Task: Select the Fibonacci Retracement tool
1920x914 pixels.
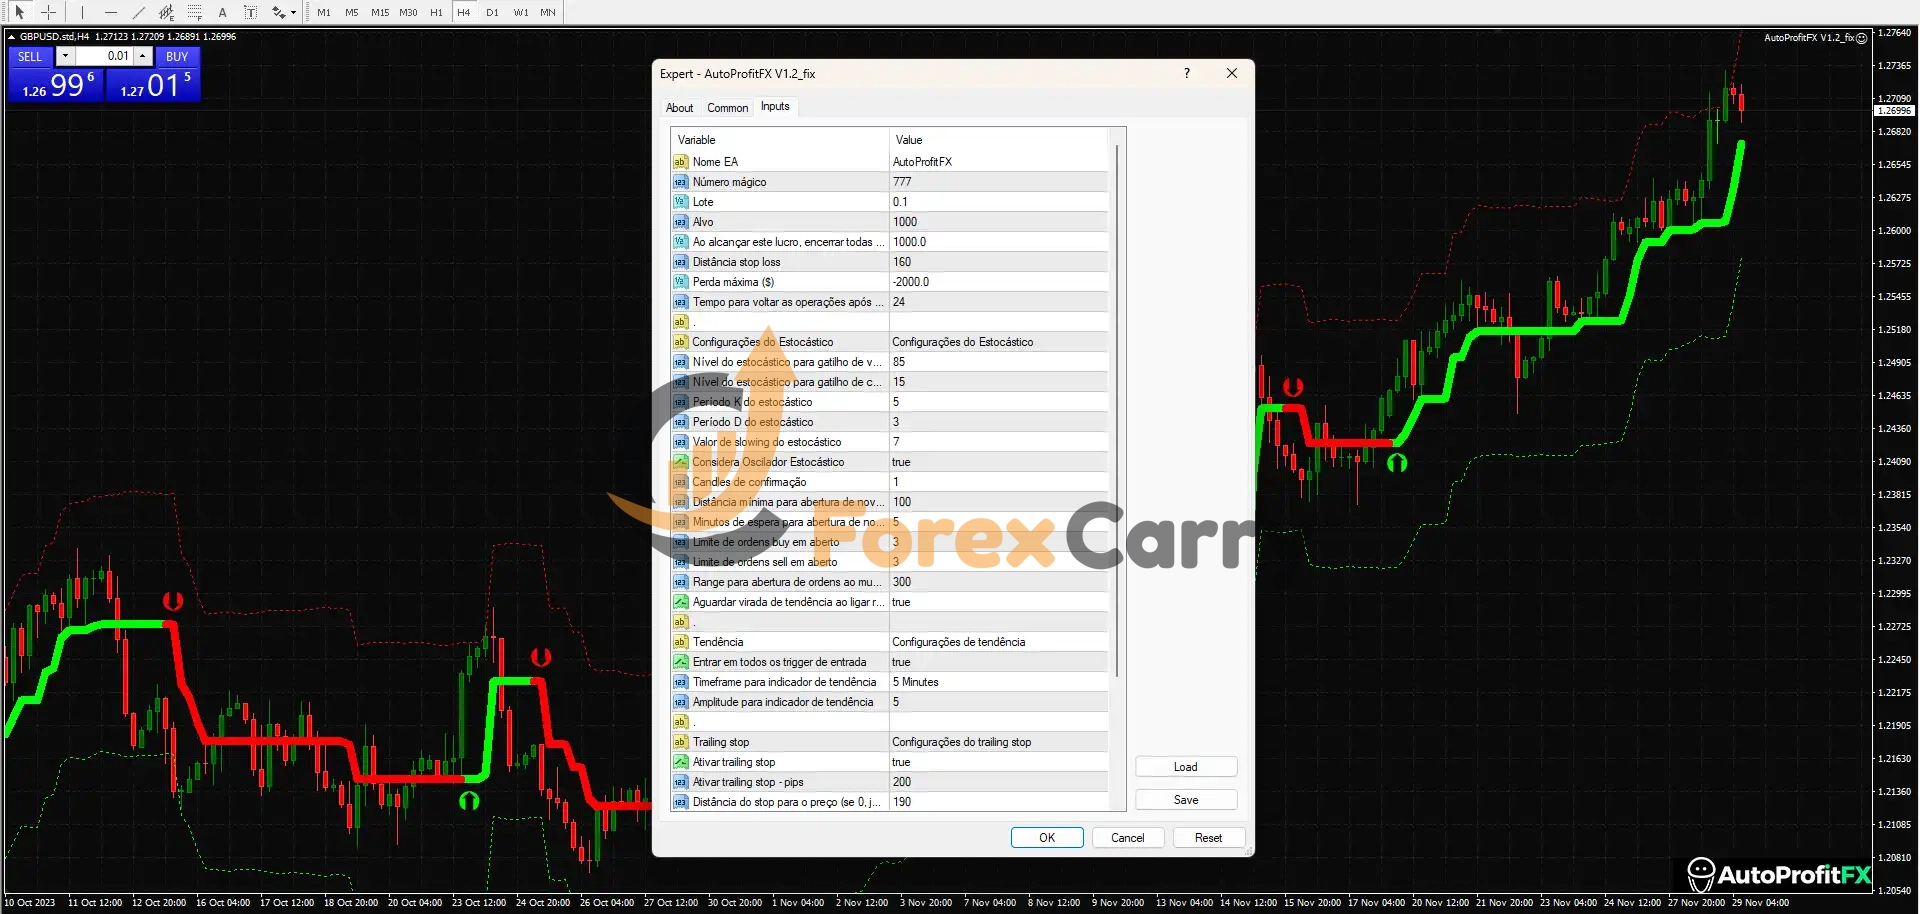Action: pyautogui.click(x=194, y=12)
